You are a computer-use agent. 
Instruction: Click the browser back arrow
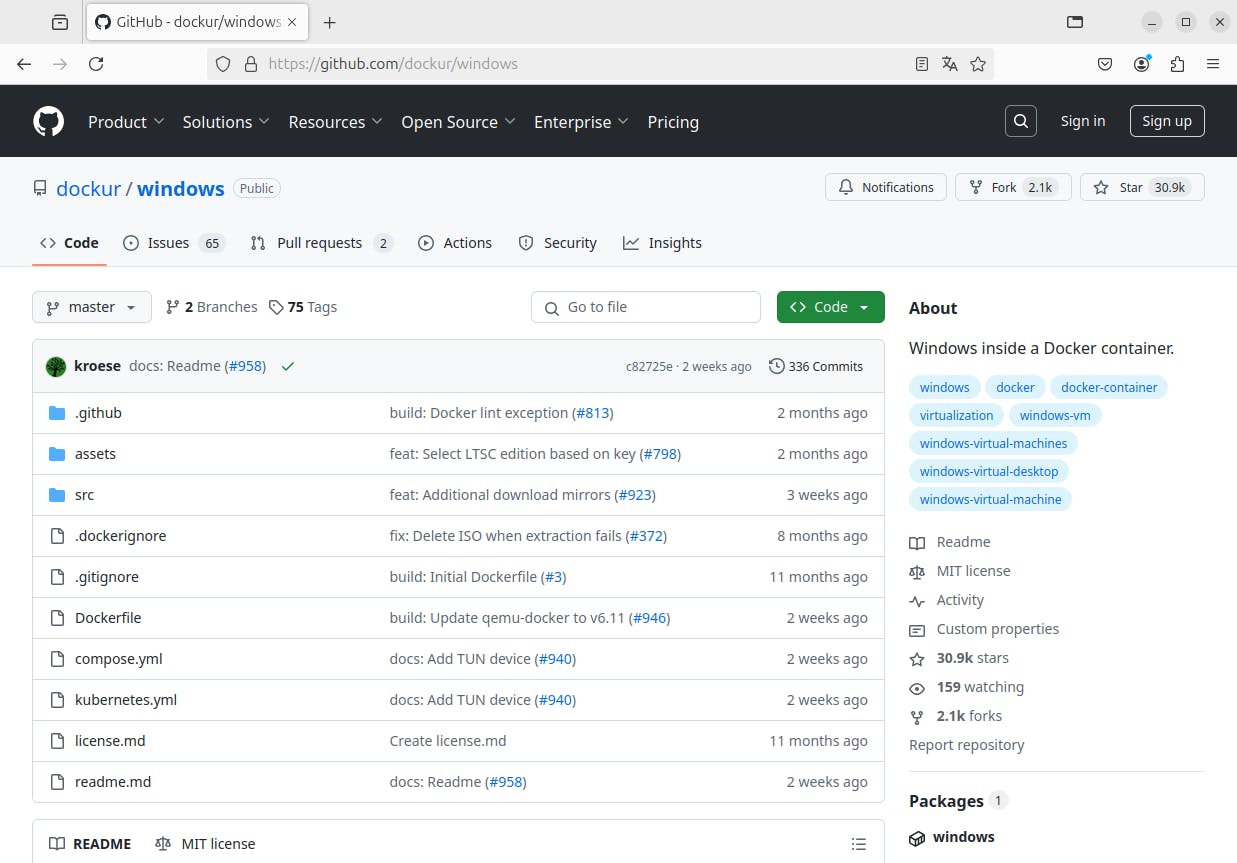click(x=24, y=64)
